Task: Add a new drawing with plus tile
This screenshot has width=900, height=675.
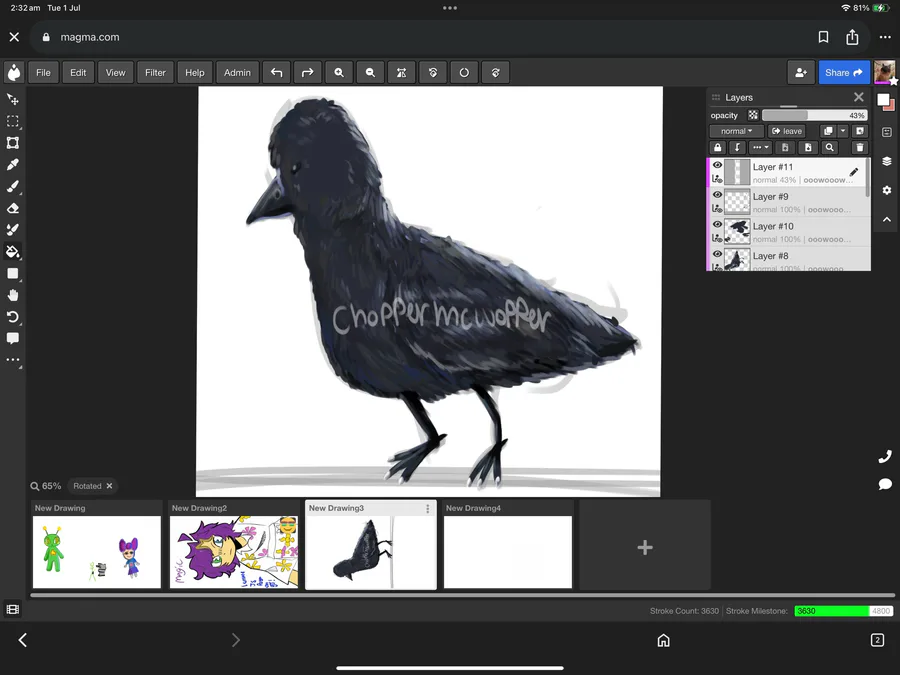Action: (x=645, y=547)
